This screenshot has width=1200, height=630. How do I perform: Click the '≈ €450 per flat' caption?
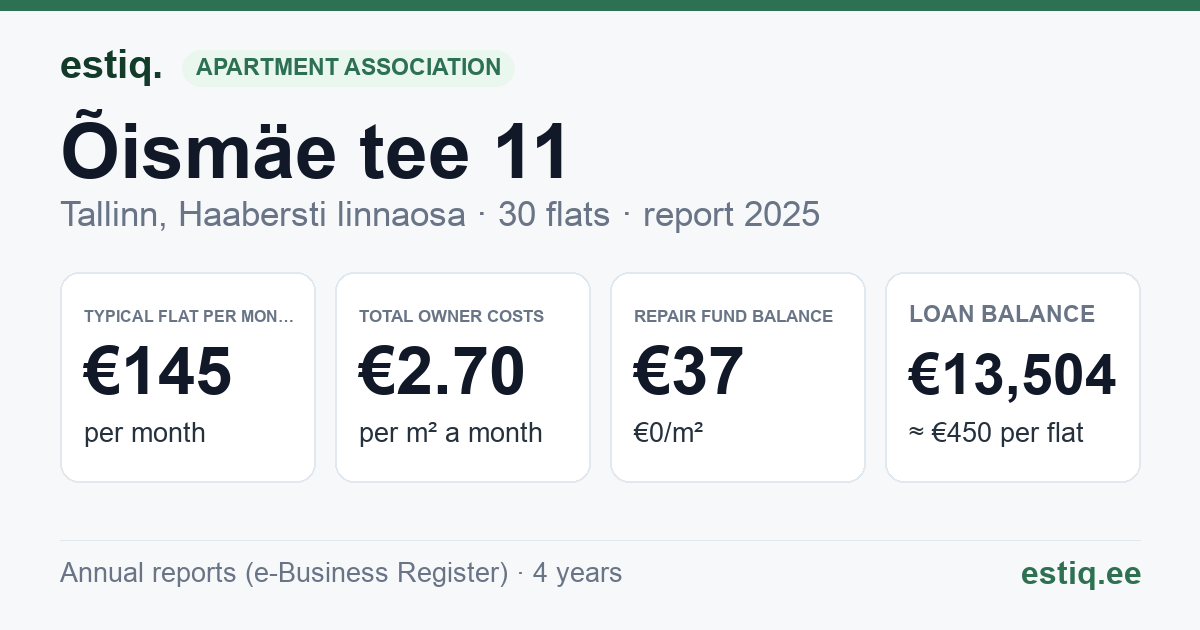996,433
